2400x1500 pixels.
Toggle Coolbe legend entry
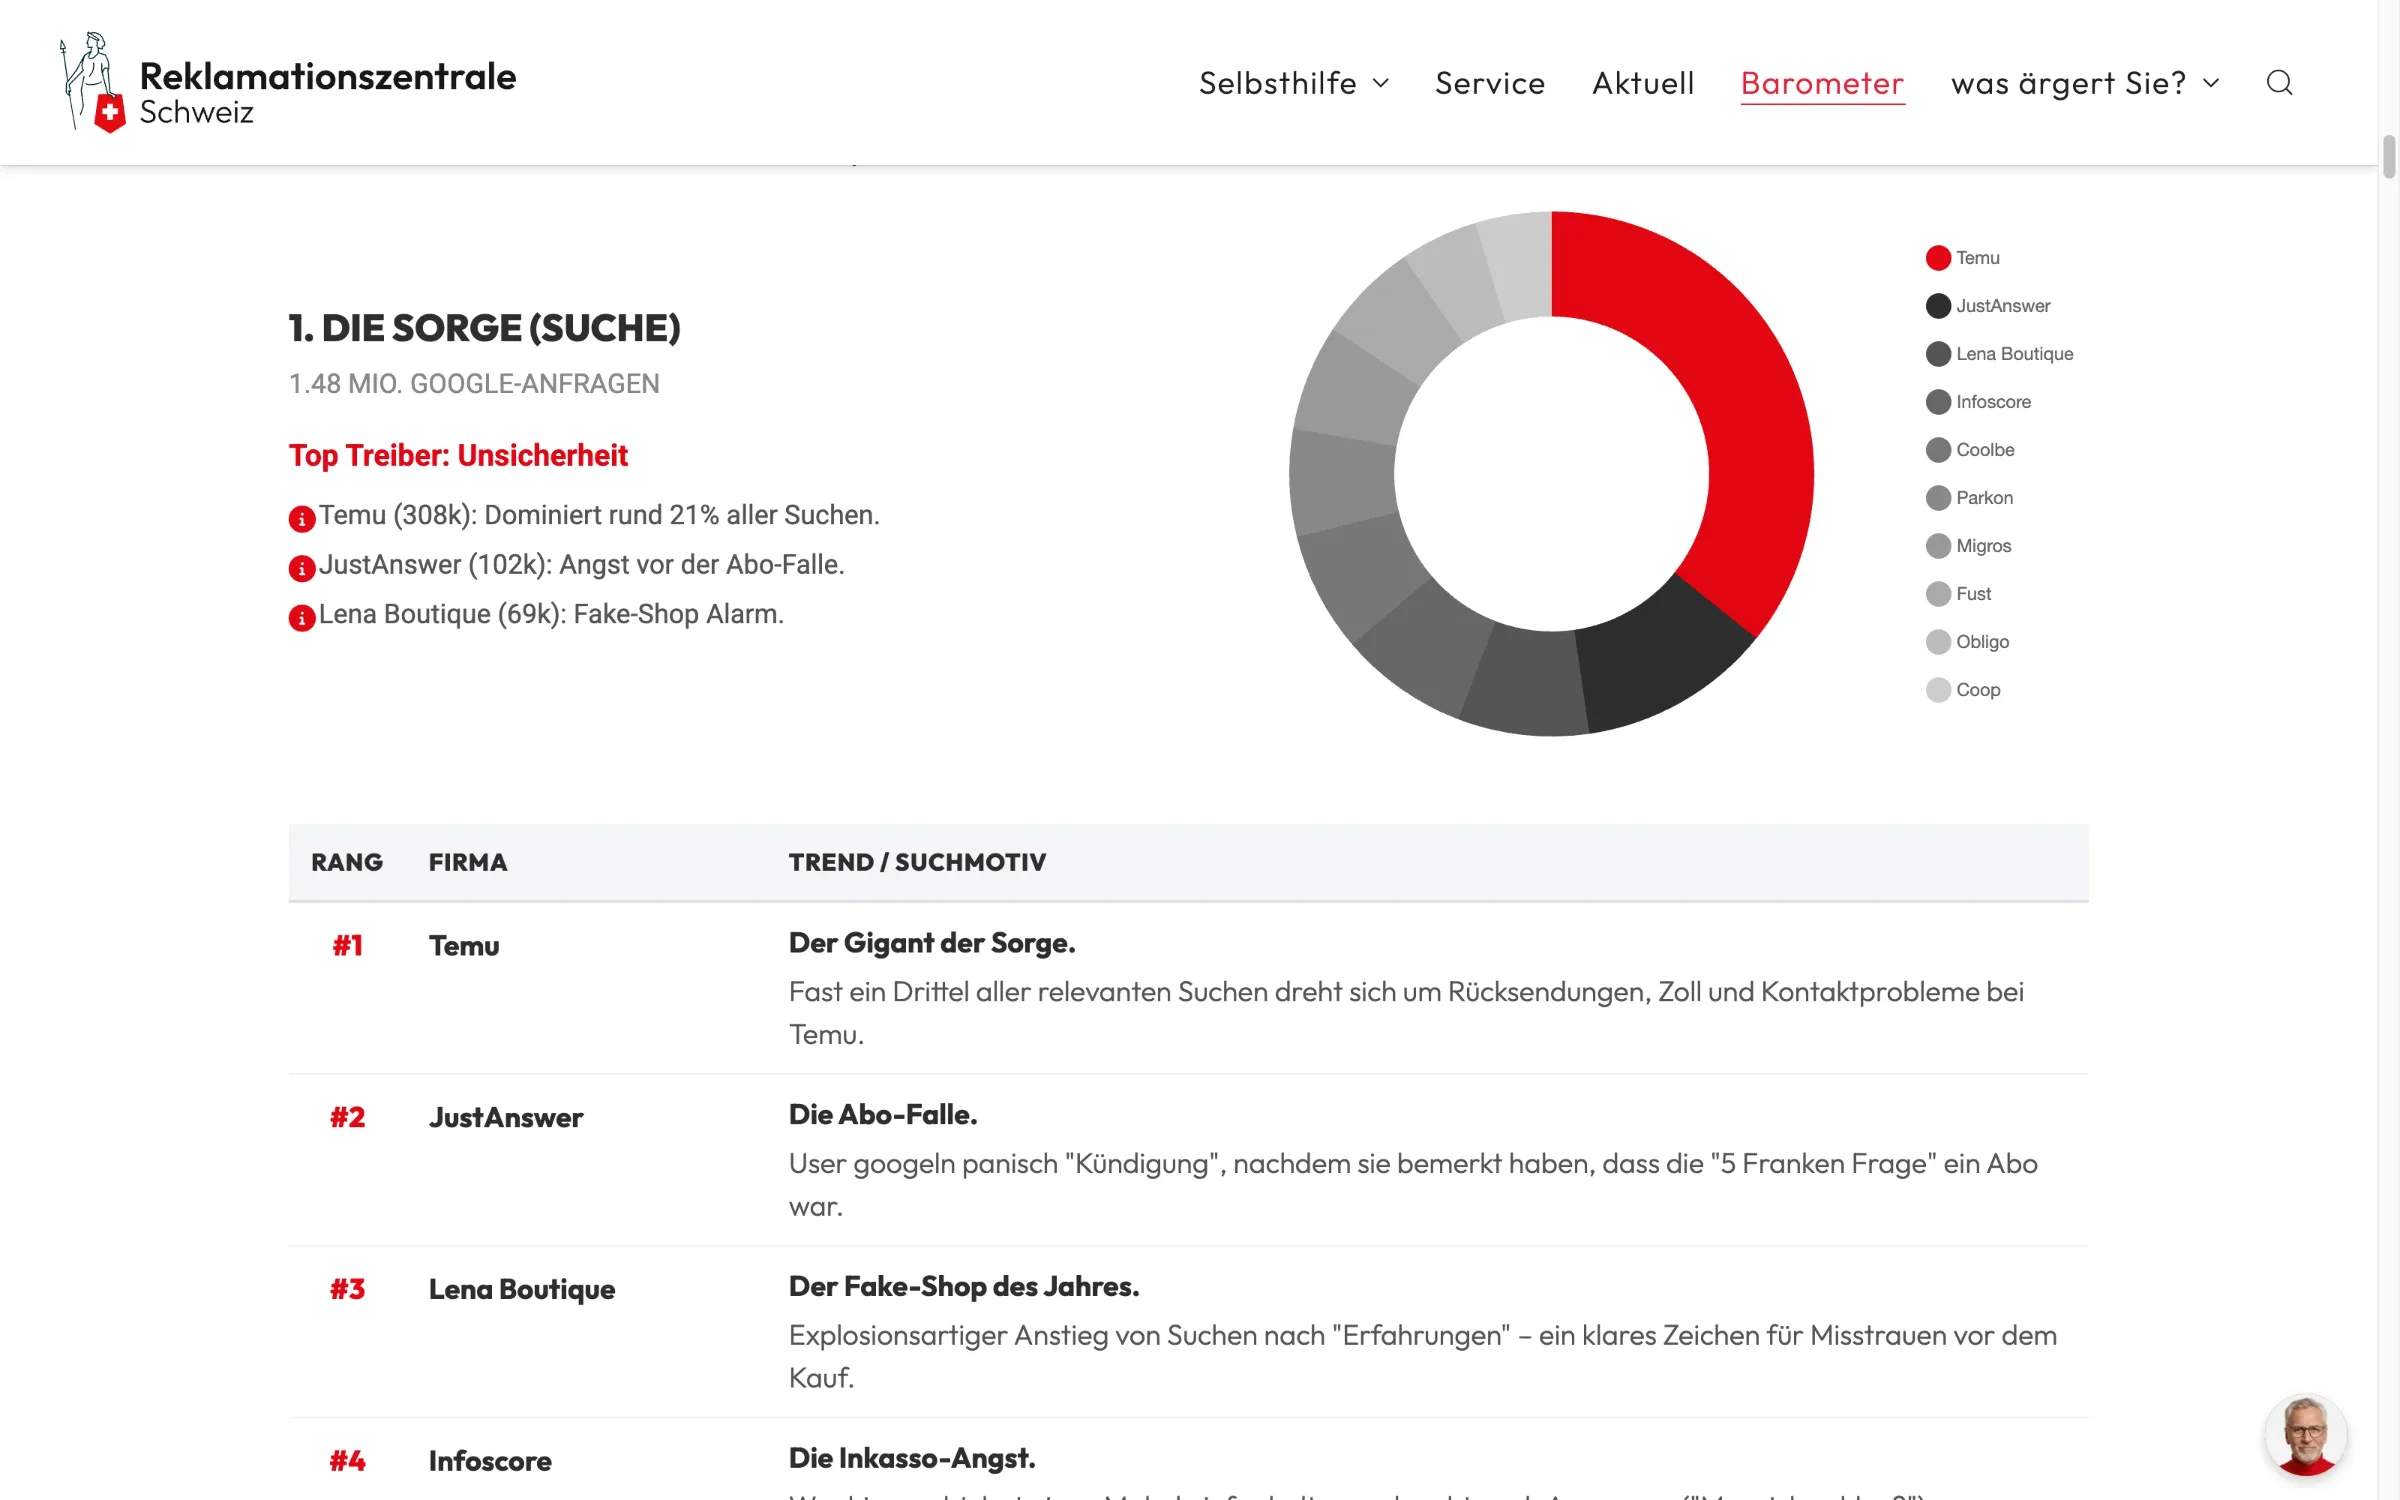tap(1970, 450)
